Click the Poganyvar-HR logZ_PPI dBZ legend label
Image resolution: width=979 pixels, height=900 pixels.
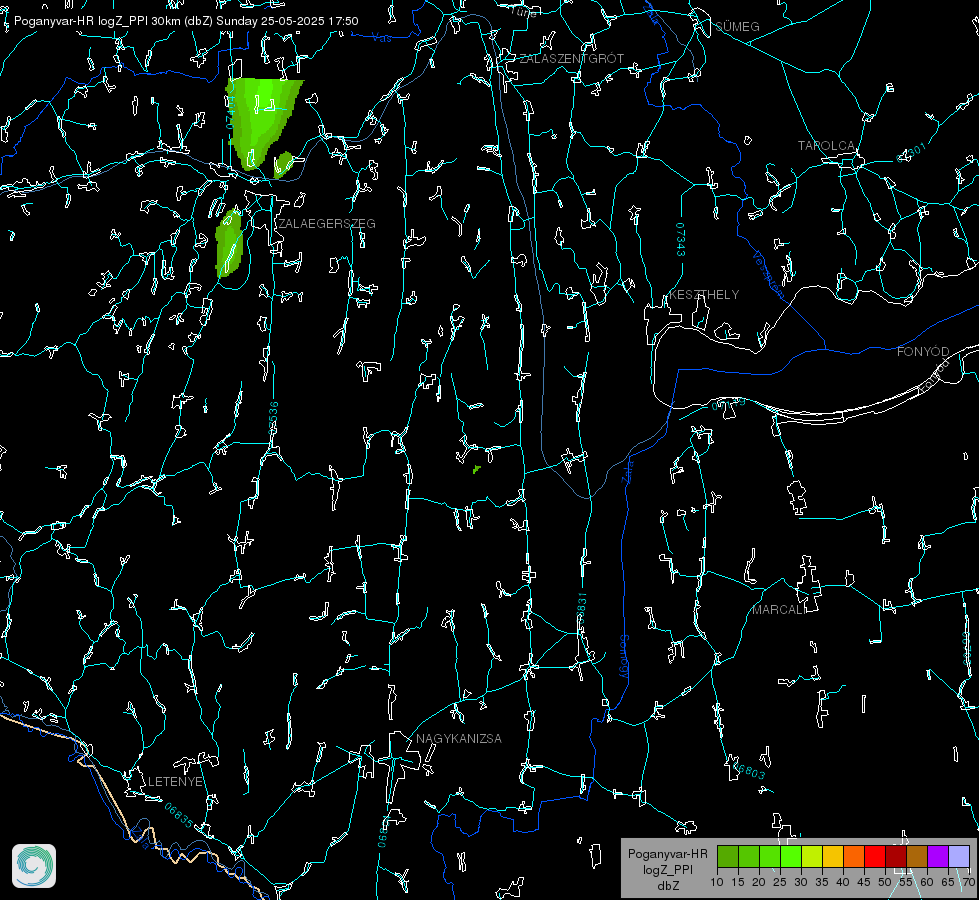pyautogui.click(x=667, y=869)
